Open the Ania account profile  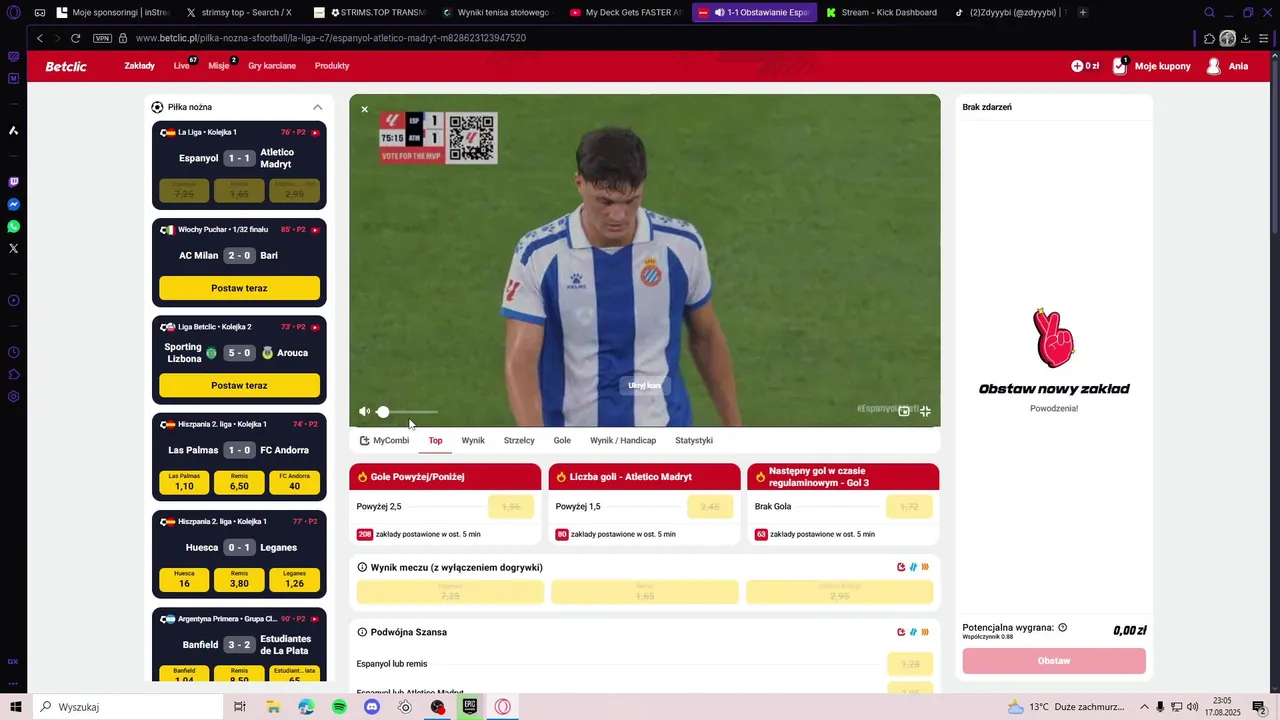(x=1228, y=66)
